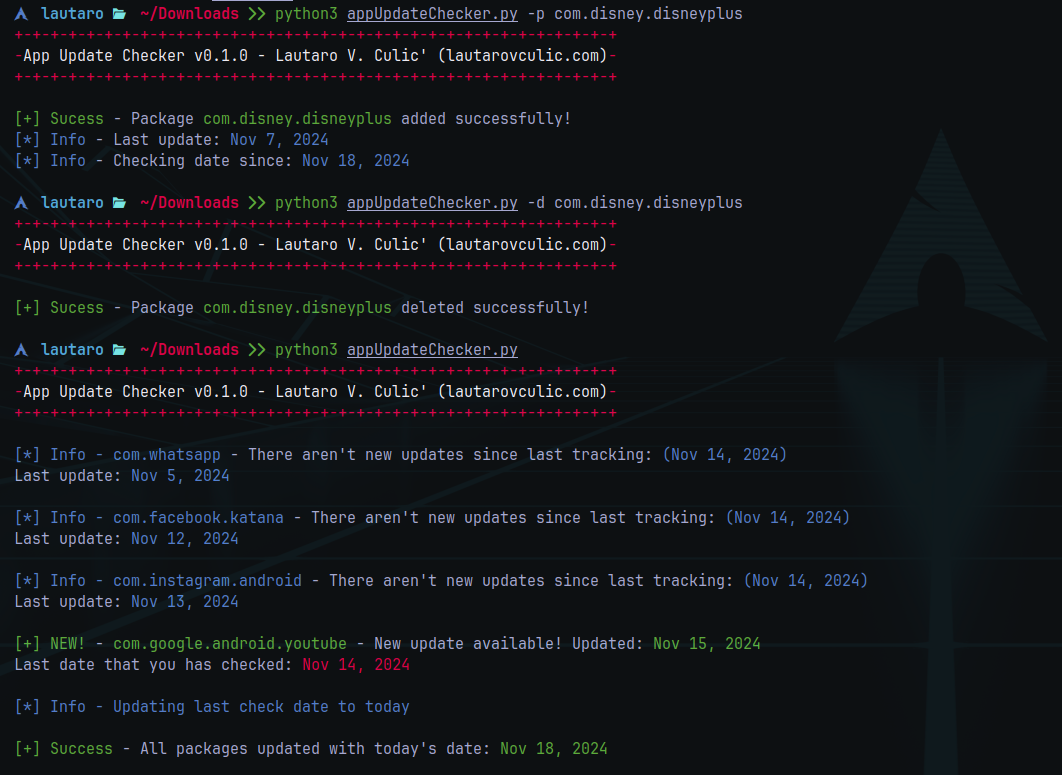Click the Arch logo before the -p command
This screenshot has width=1062, height=775.
[x=22, y=14]
